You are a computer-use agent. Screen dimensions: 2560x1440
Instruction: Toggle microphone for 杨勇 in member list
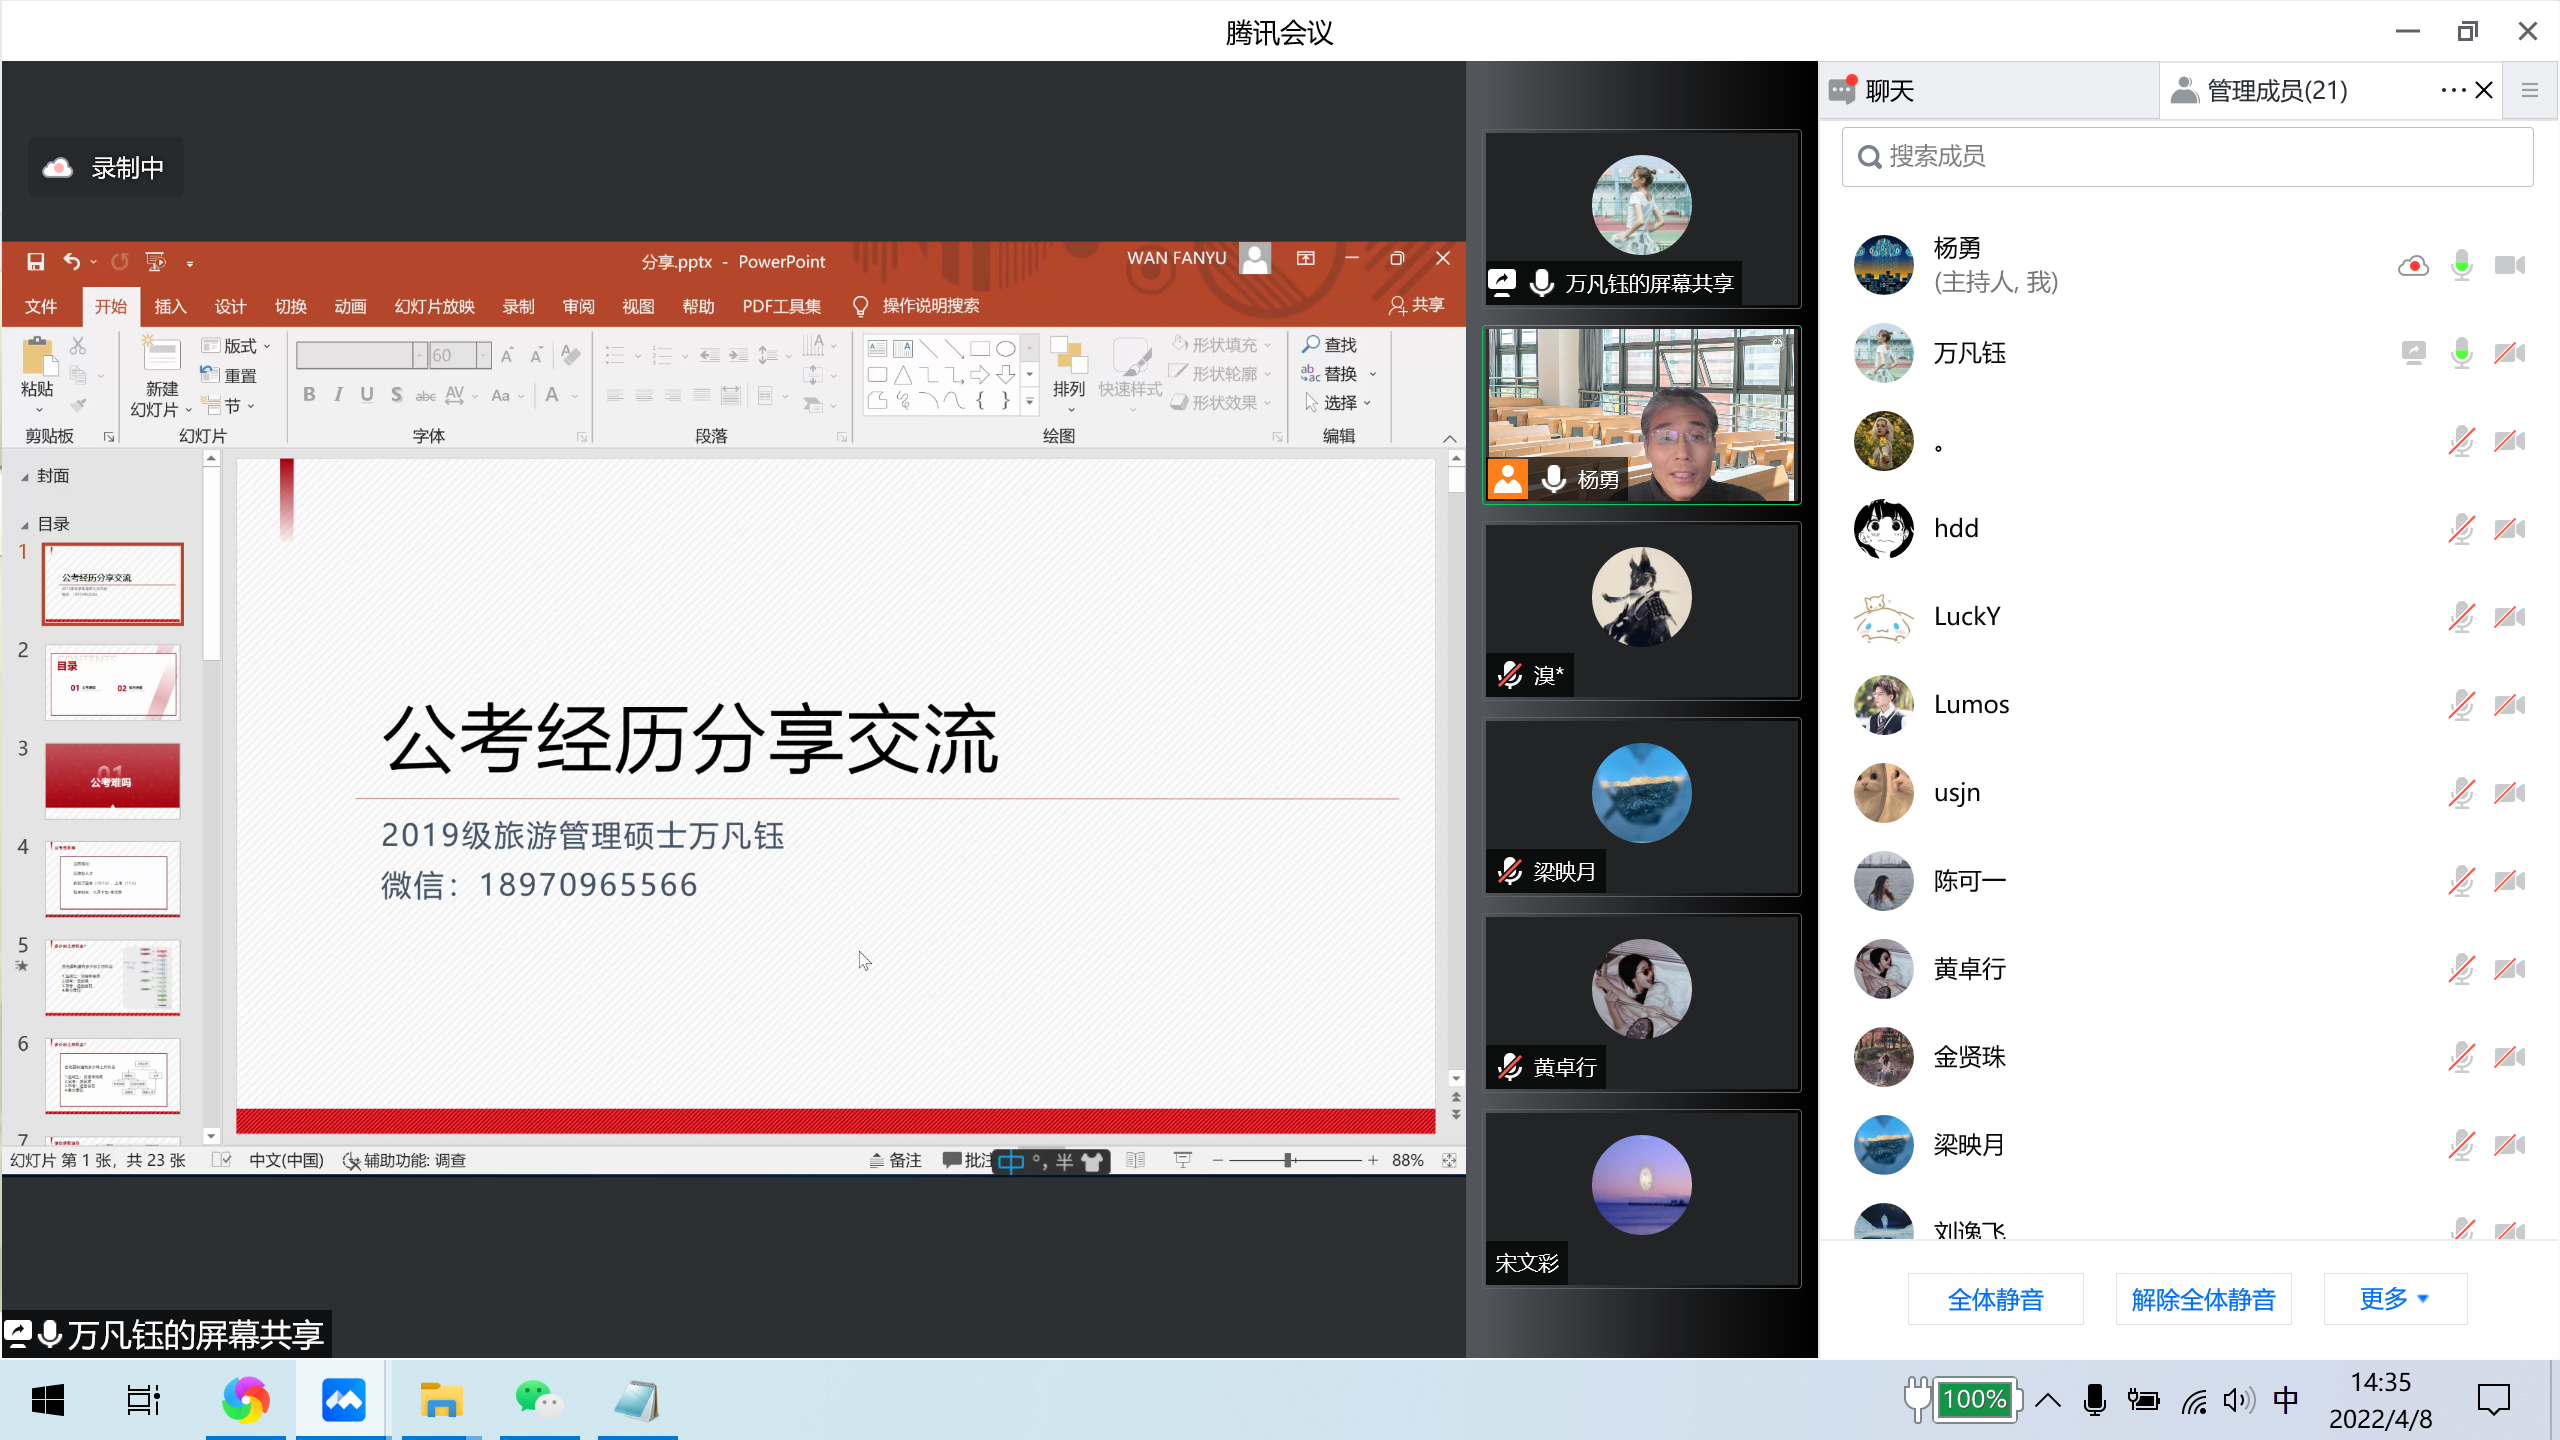[x=2462, y=266]
